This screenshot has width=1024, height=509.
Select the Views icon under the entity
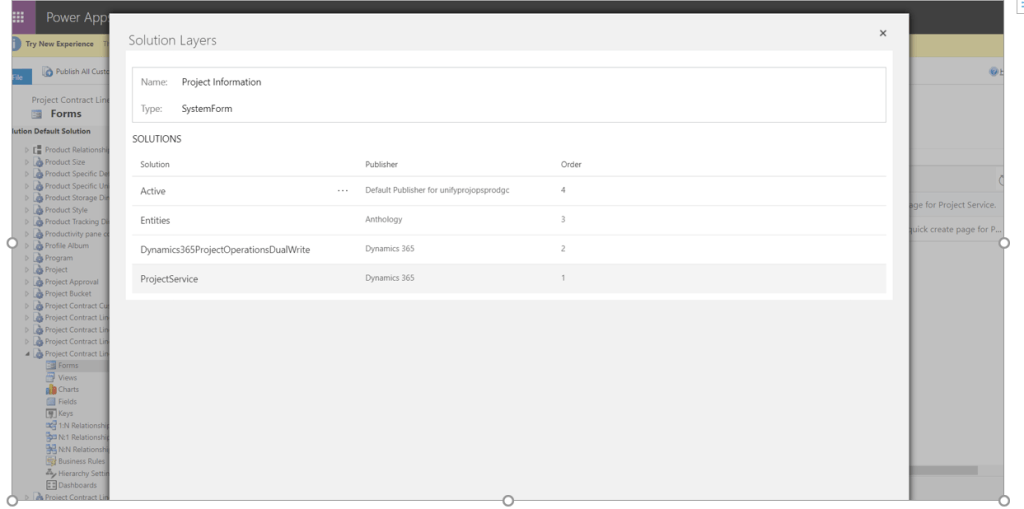(x=51, y=378)
